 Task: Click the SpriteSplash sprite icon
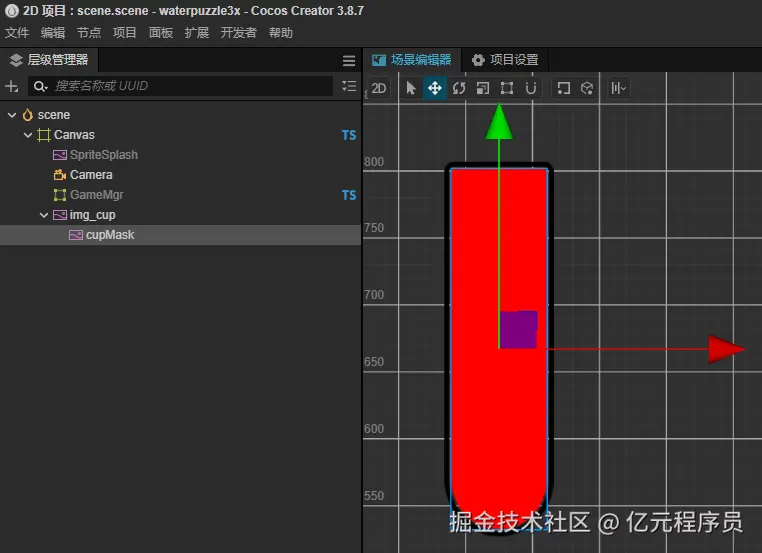[60, 155]
